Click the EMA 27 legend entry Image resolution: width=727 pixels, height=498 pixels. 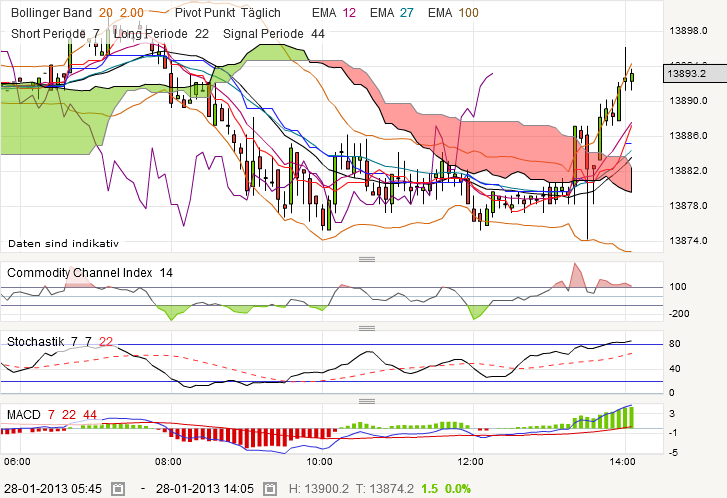pyautogui.click(x=391, y=13)
